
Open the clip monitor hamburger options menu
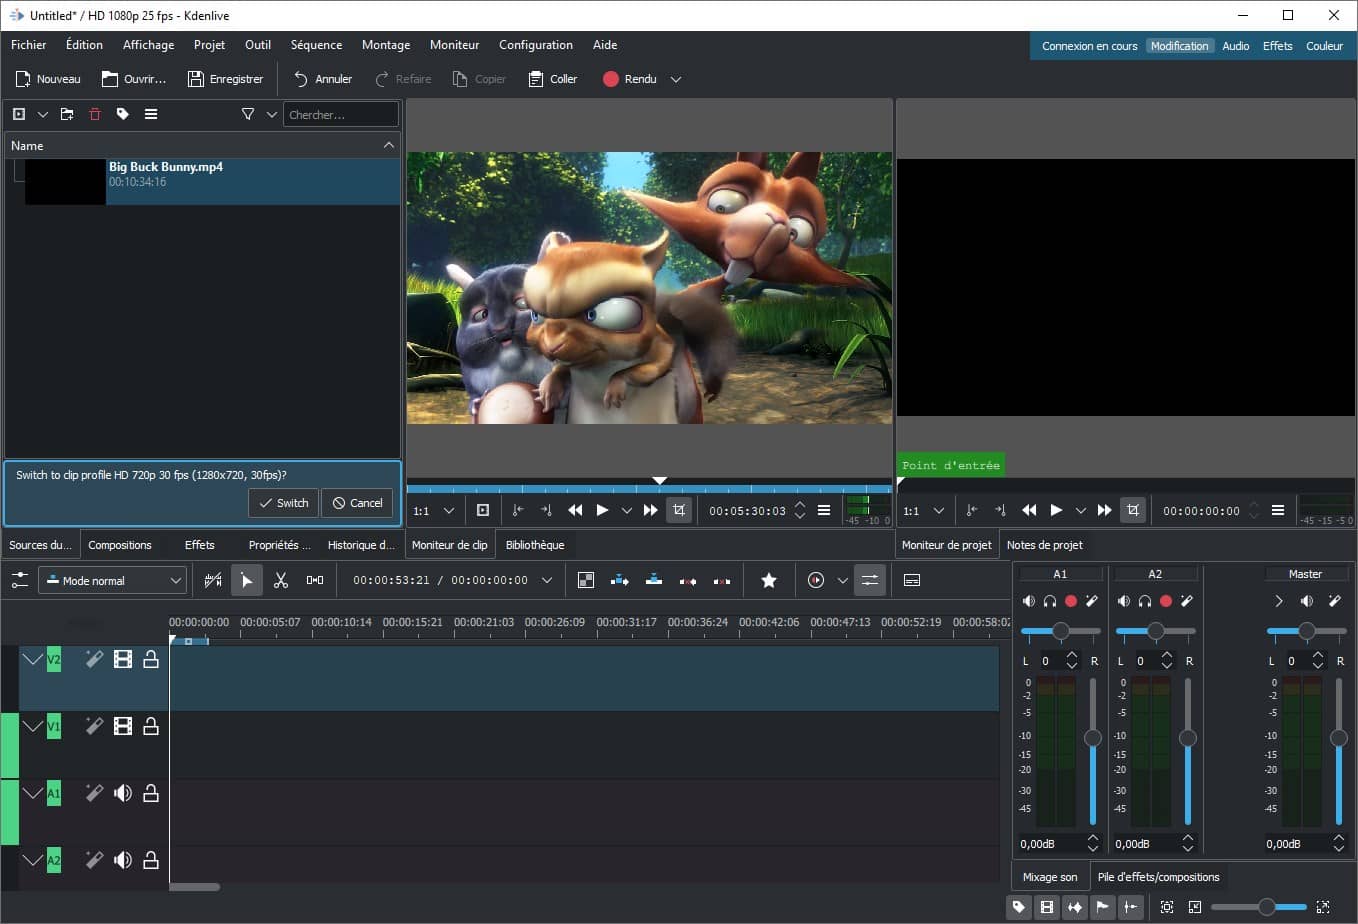[824, 510]
